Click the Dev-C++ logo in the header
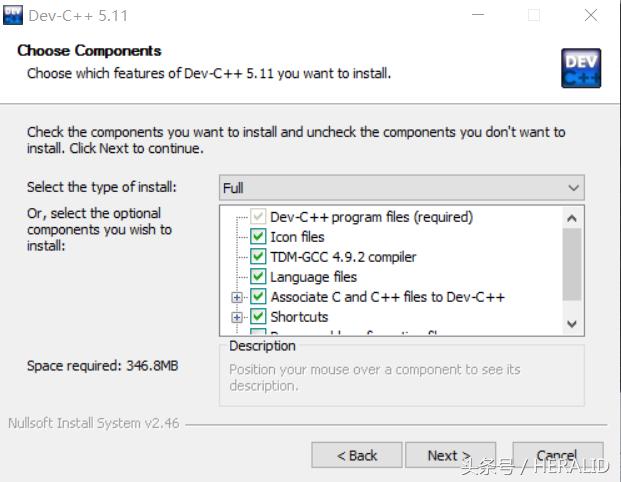621x482 pixels. coord(581,67)
